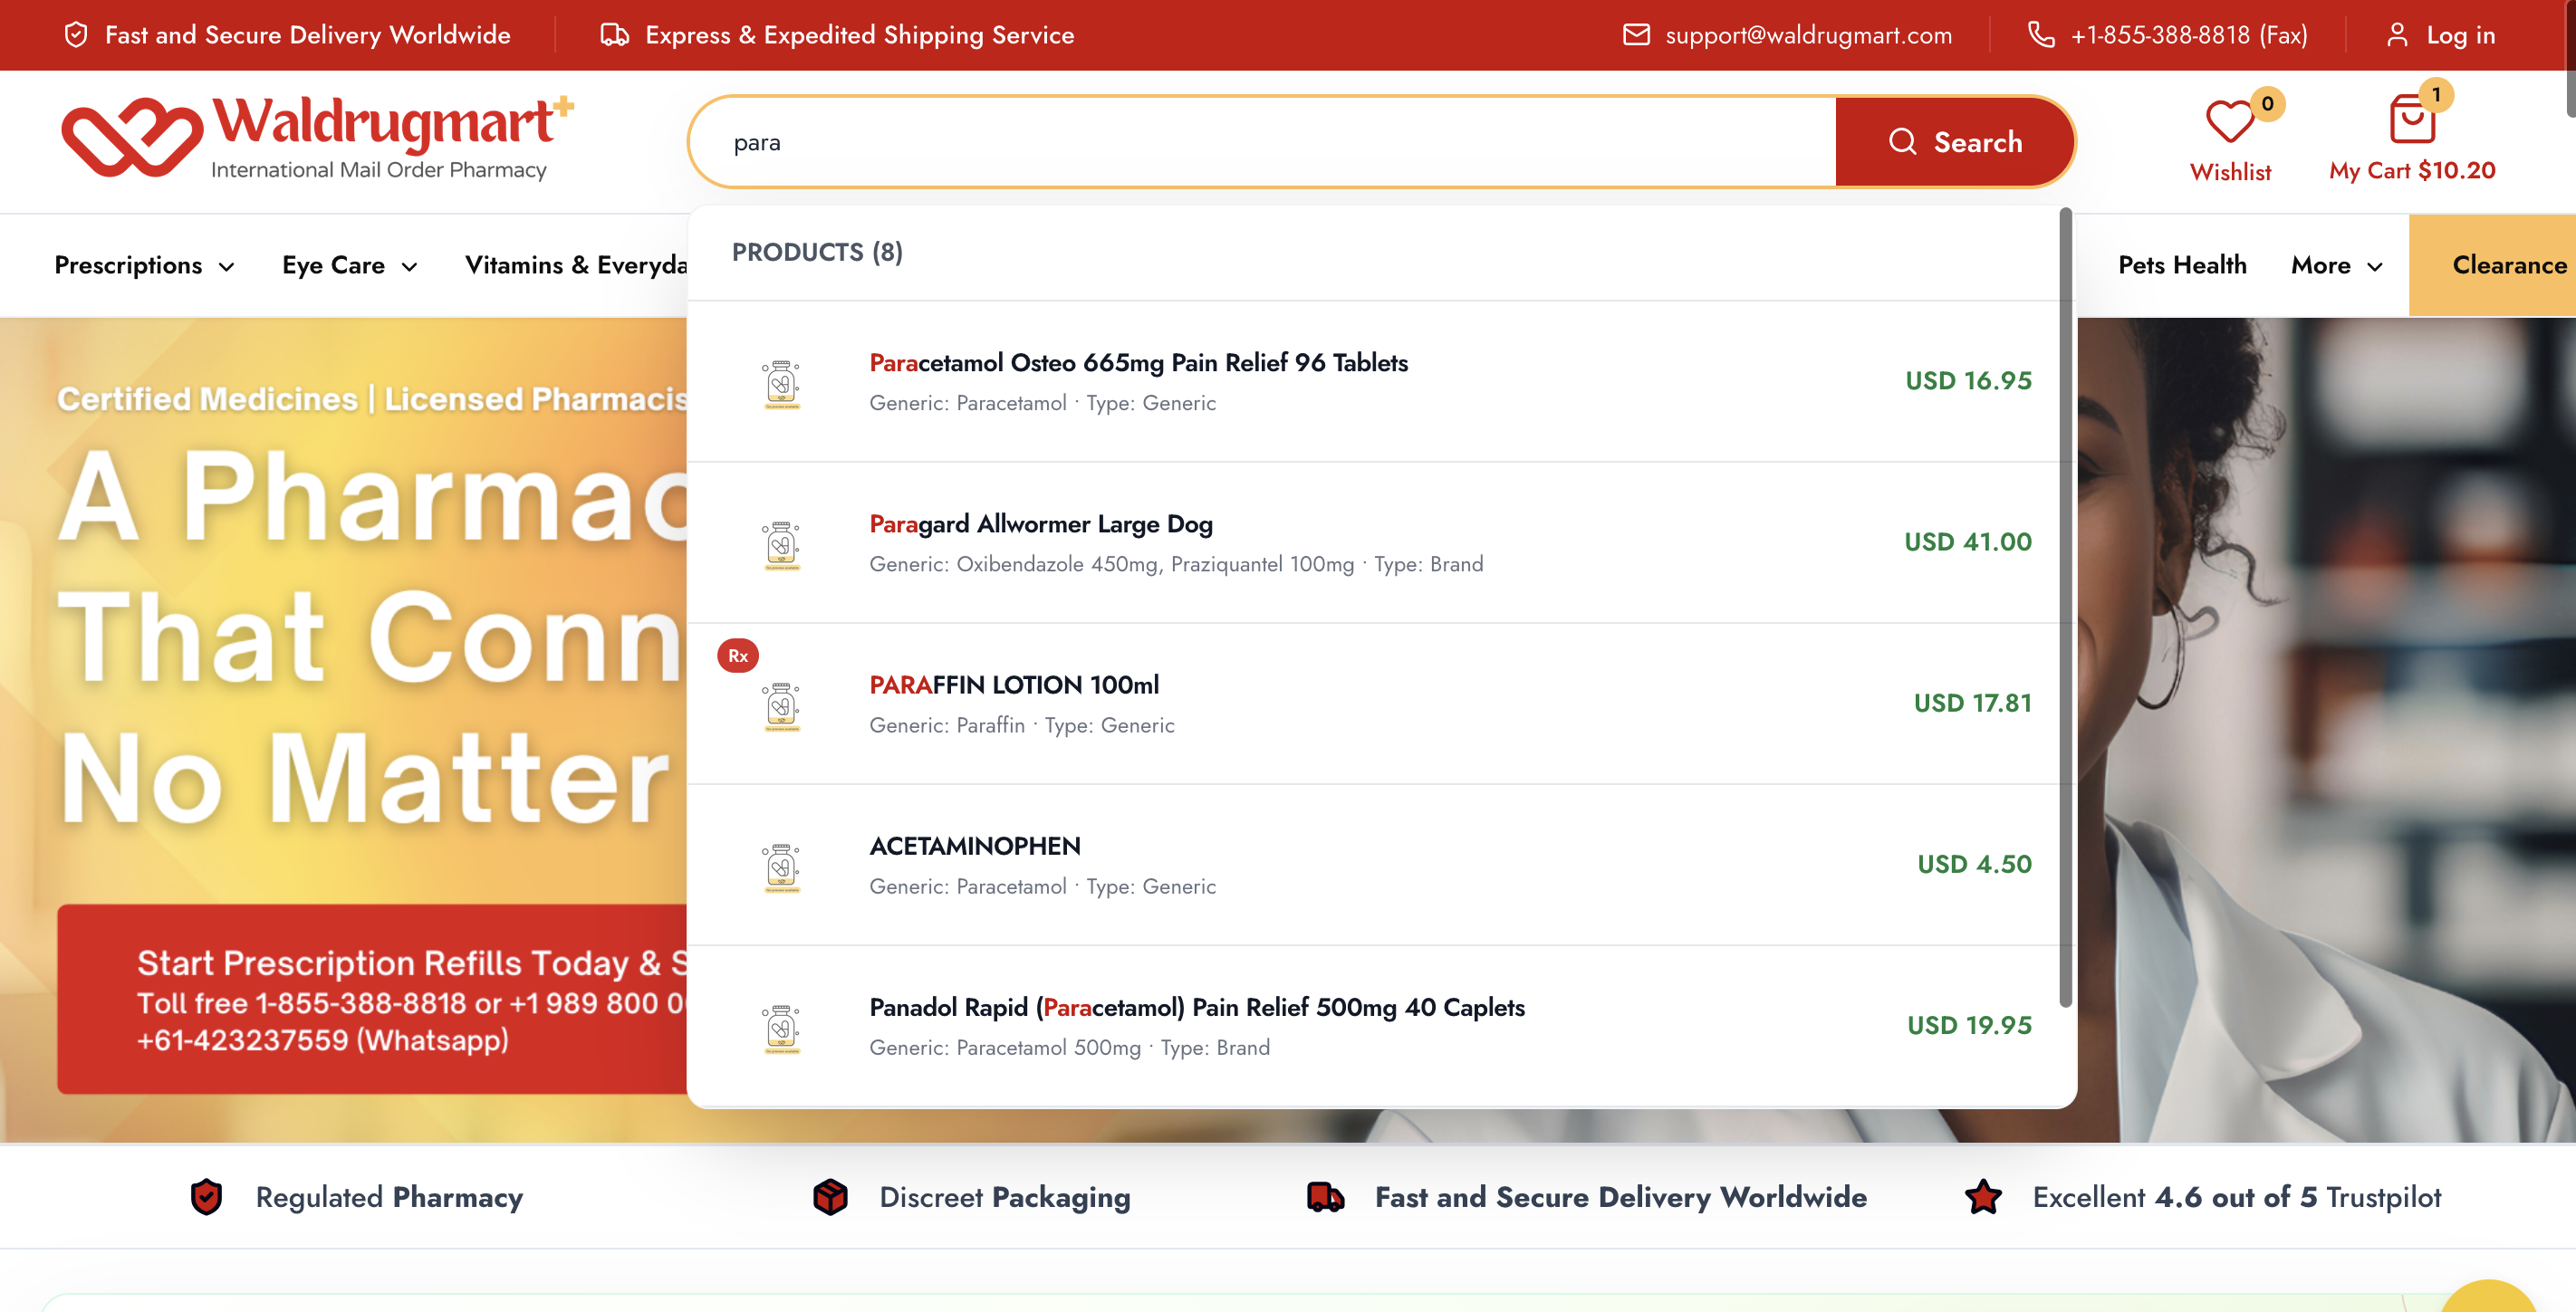
Task: Open the Clearance tab
Action: click(x=2492, y=265)
